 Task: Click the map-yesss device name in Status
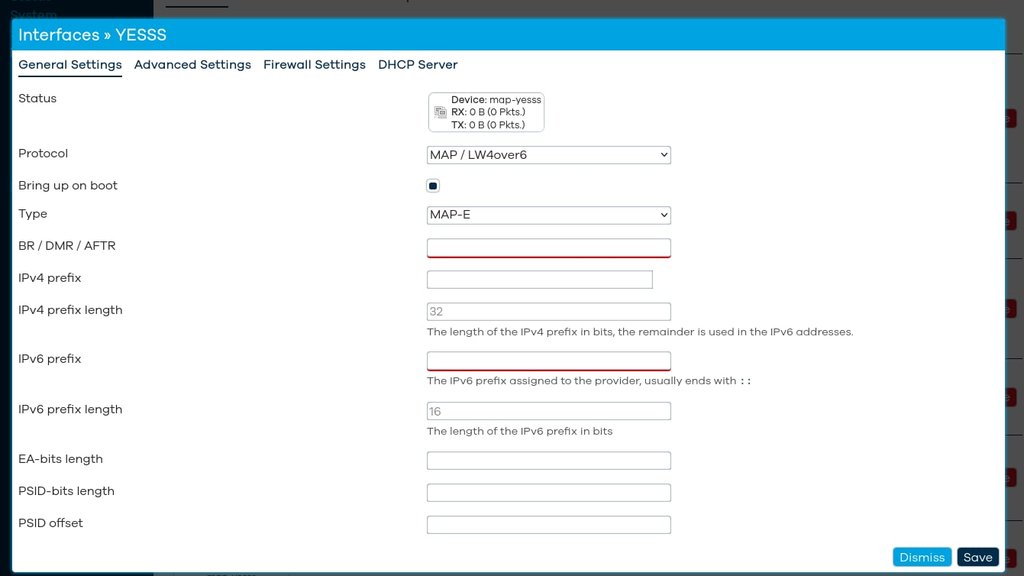(515, 100)
